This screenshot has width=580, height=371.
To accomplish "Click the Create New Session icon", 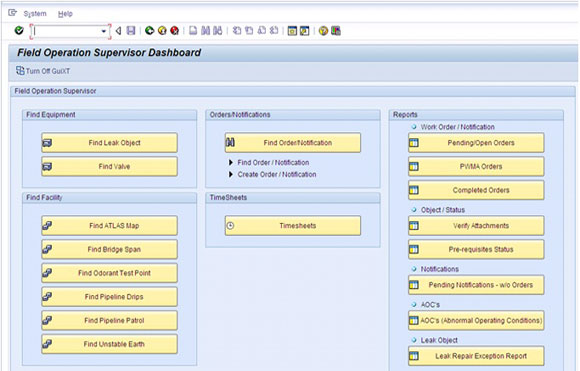I will [292, 31].
